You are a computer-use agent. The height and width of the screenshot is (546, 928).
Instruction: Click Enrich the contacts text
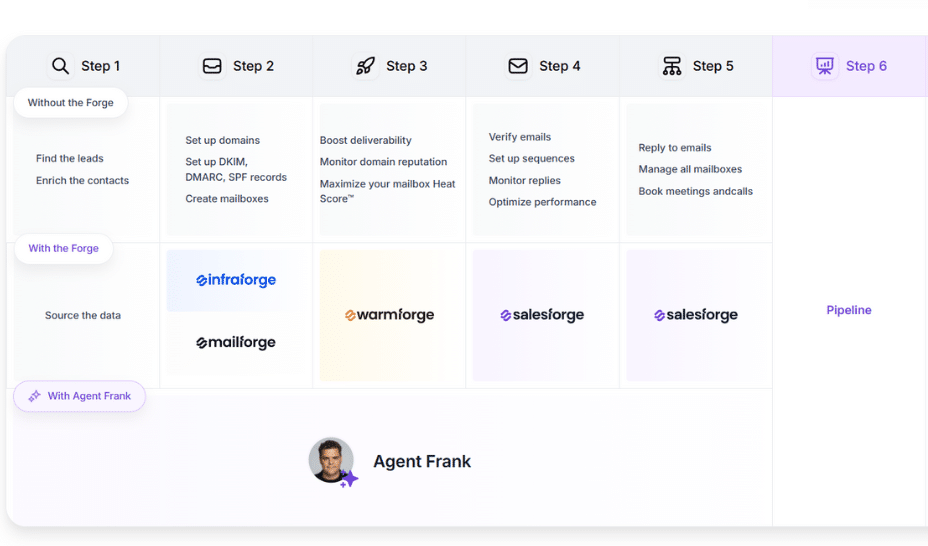click(x=82, y=180)
